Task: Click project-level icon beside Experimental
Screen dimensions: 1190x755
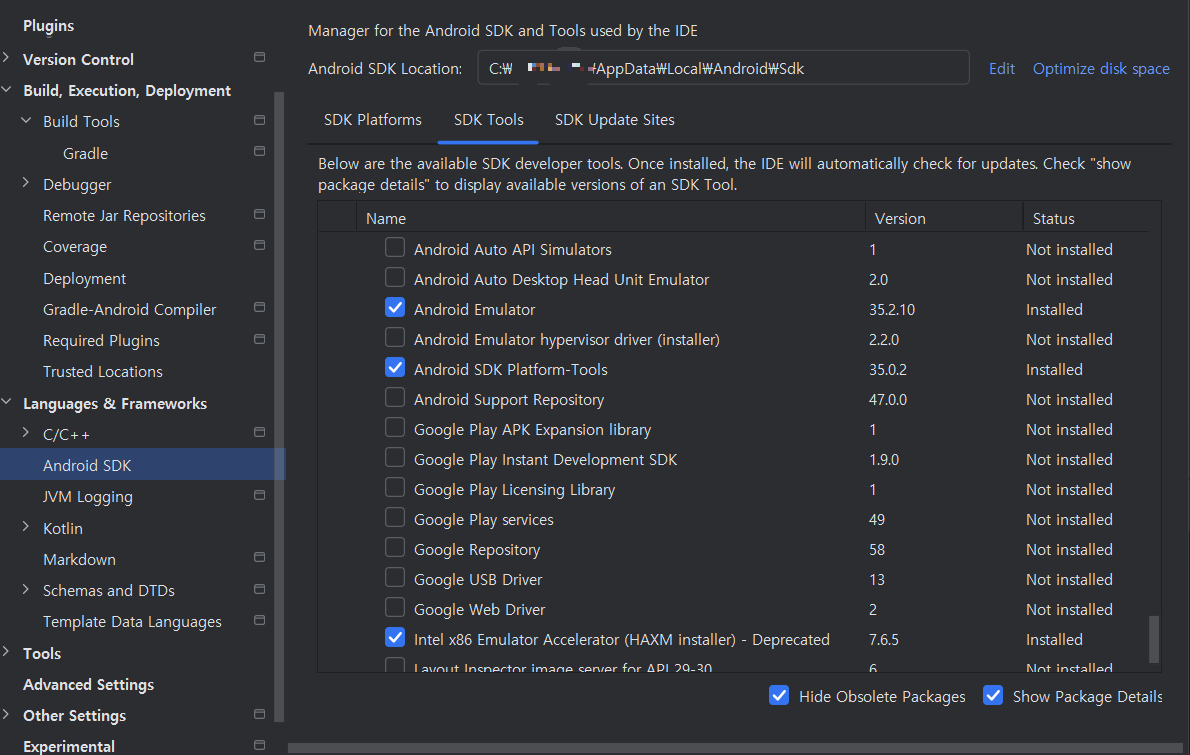Action: click(x=260, y=746)
